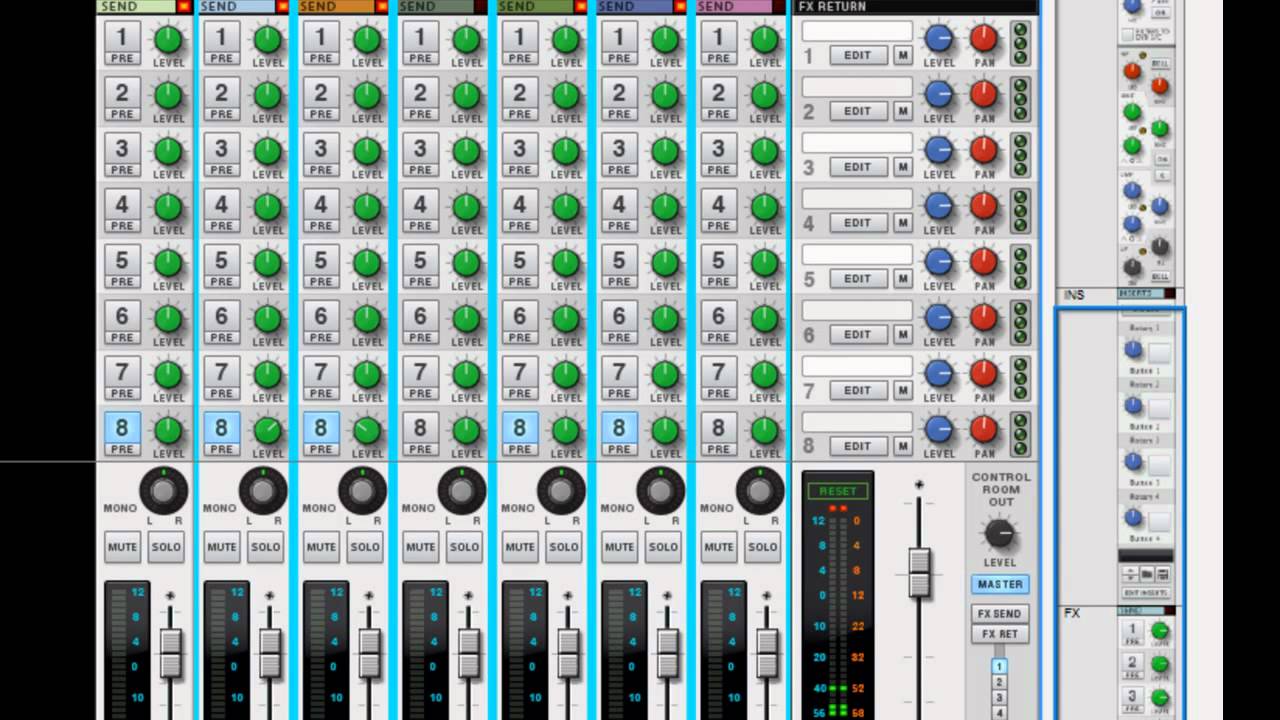Open EDIT for FX Return 5
1280x720 pixels.
click(857, 279)
